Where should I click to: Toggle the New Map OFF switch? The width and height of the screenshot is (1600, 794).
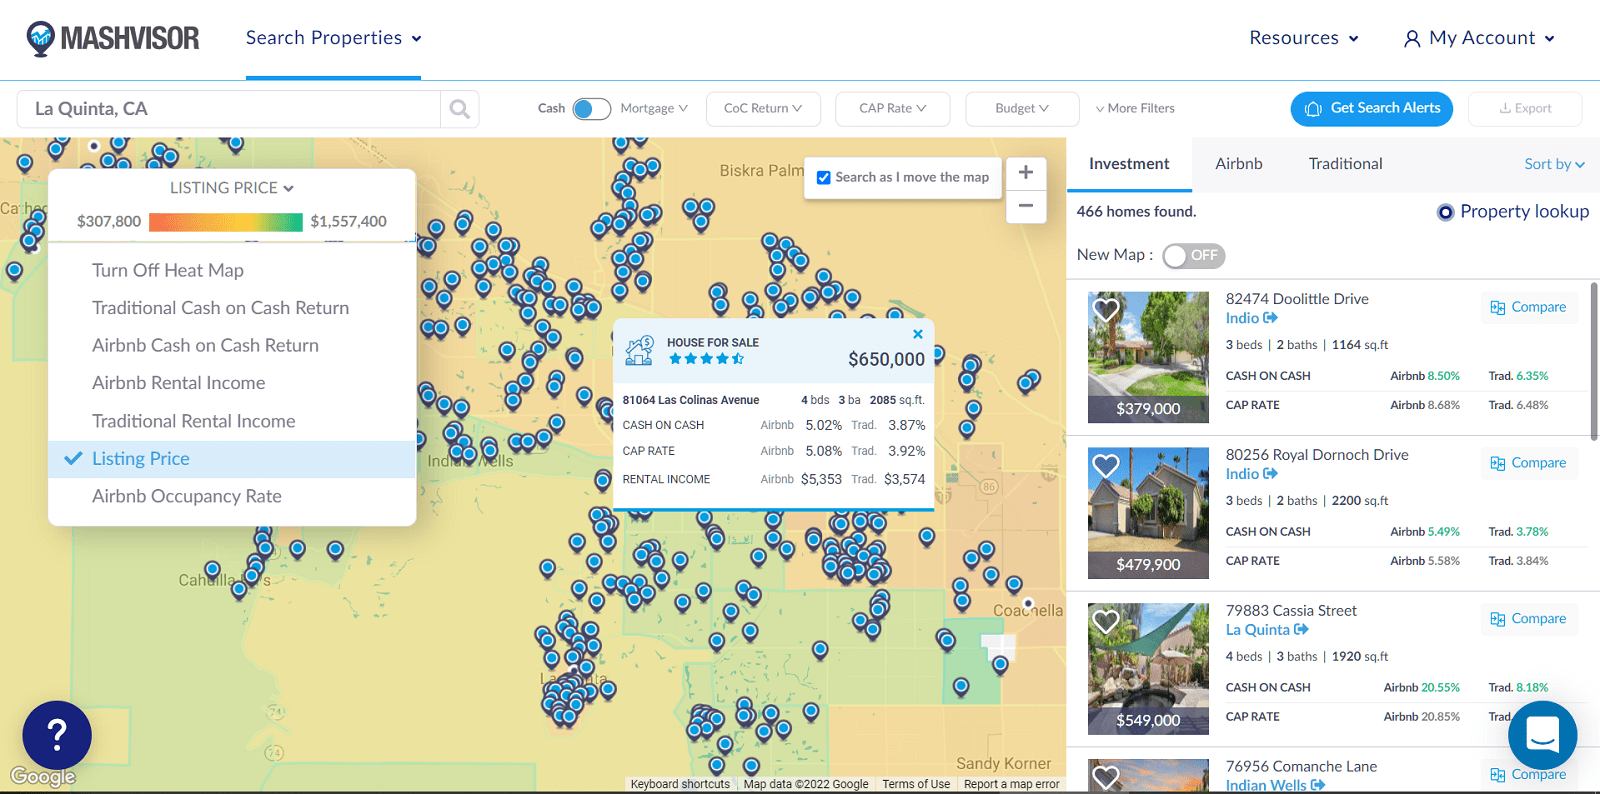pos(1194,256)
